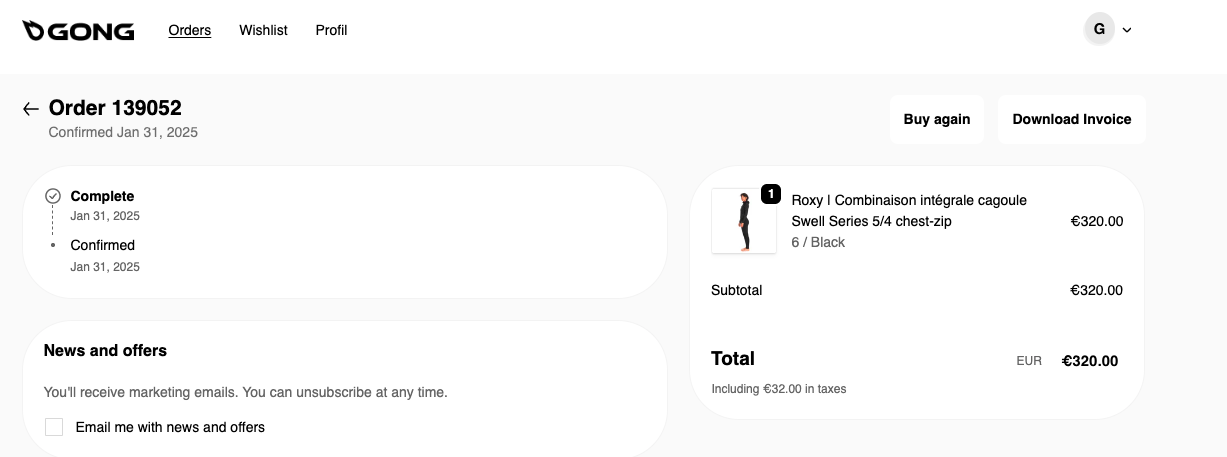The image size is (1227, 457).
Task: Click the Roxy Combinaison intégrale product title
Action: (908, 210)
